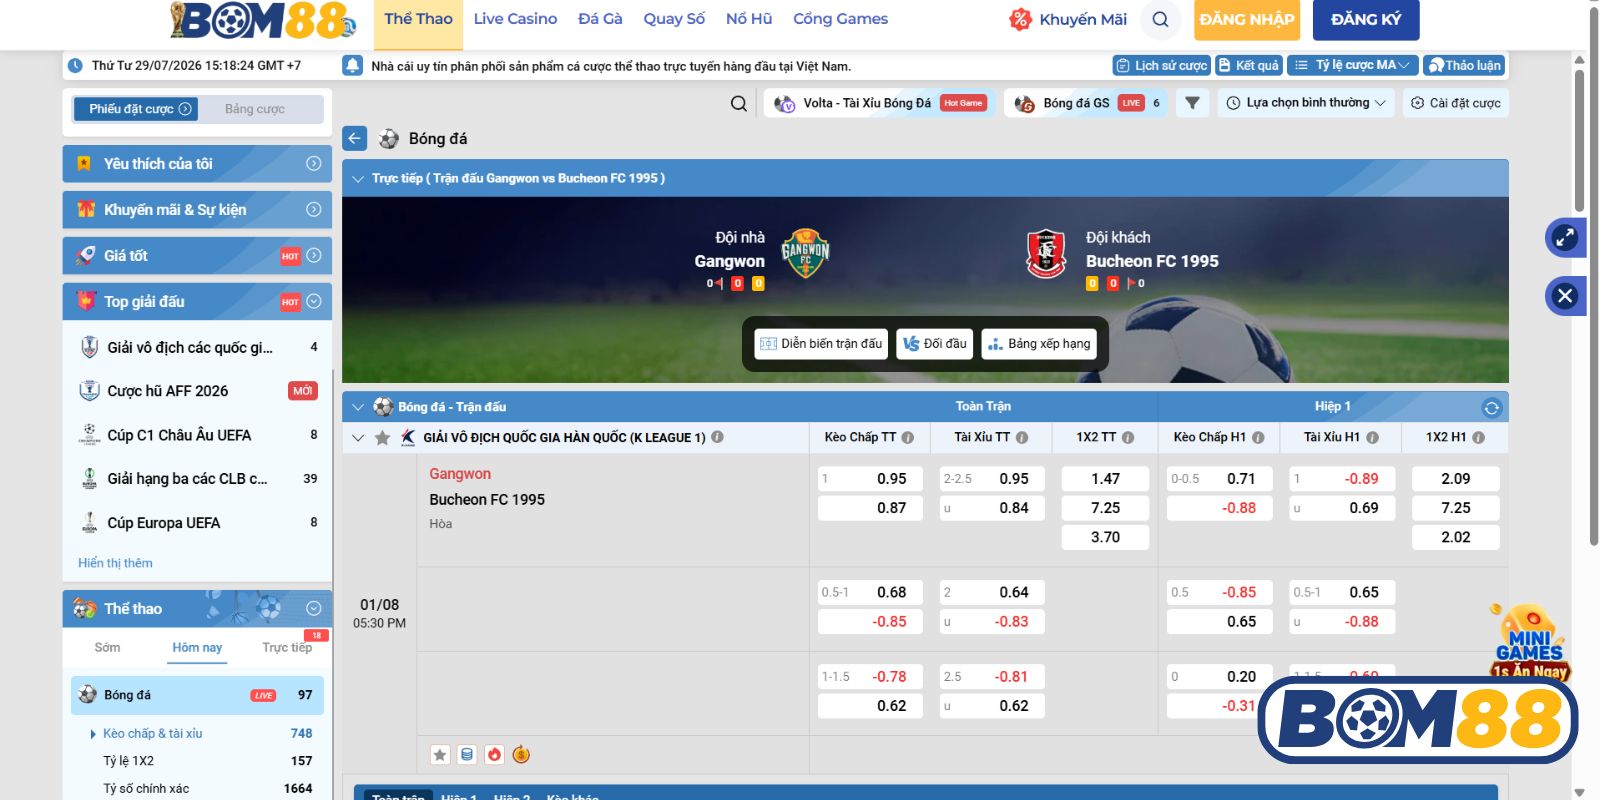Click the Khuyến Mãi promotions icon

pos(1020,19)
